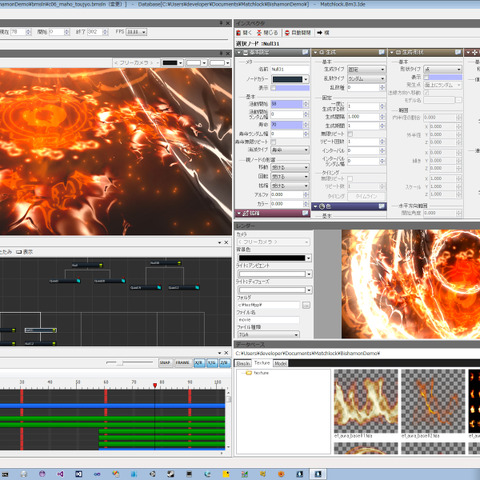480x480 pixels.
Task: Open the parent node 回転 influence dropdown
Action: 290,176
